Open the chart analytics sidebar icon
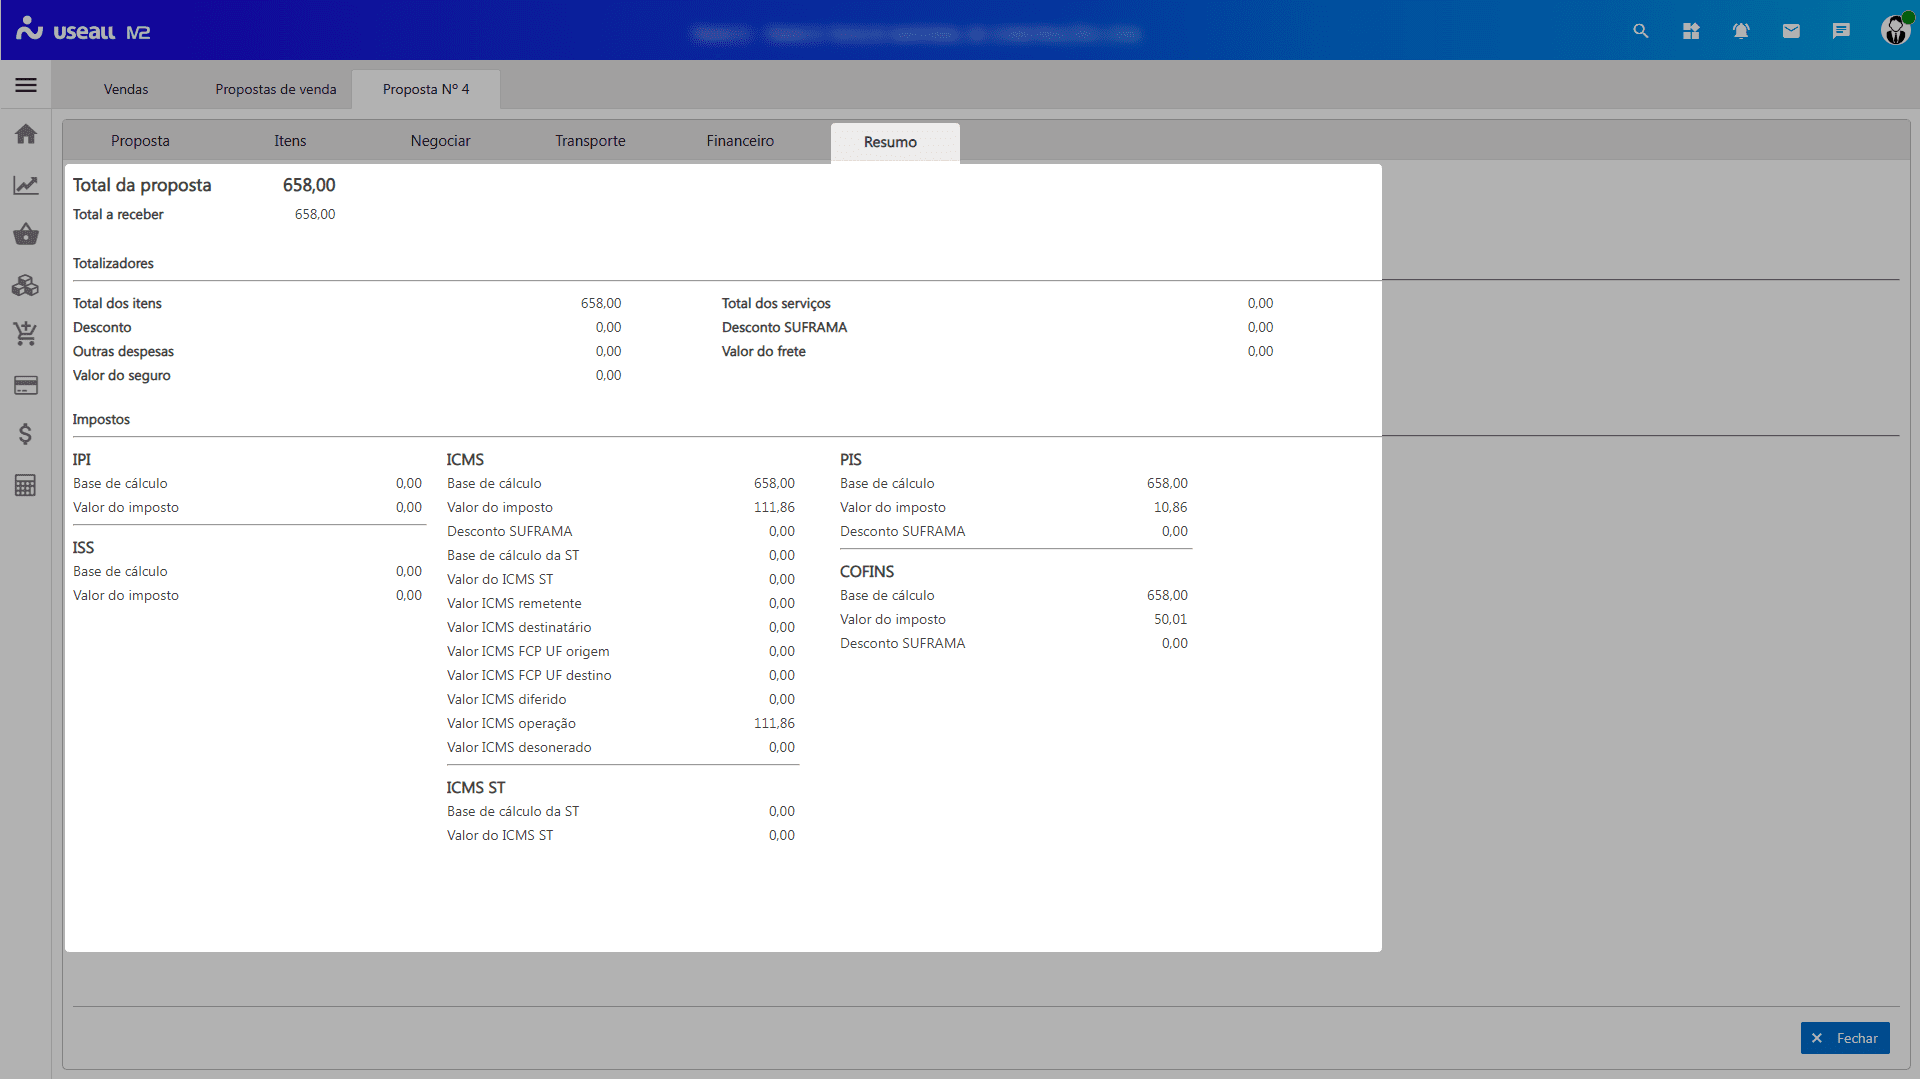Image resolution: width=1920 pixels, height=1080 pixels. coord(26,185)
